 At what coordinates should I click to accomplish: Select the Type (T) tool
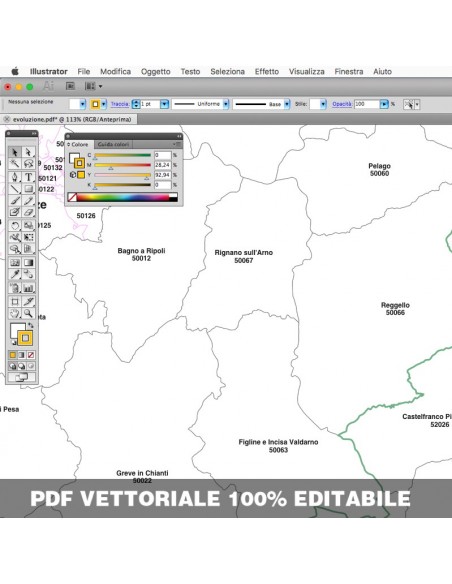[x=28, y=177]
